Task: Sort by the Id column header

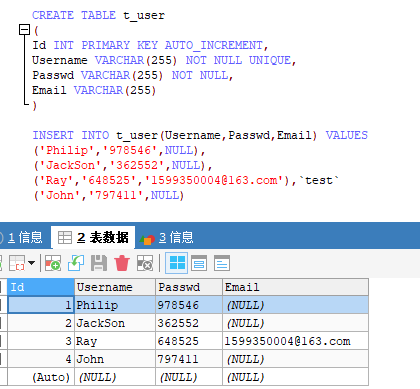Action: 41,287
